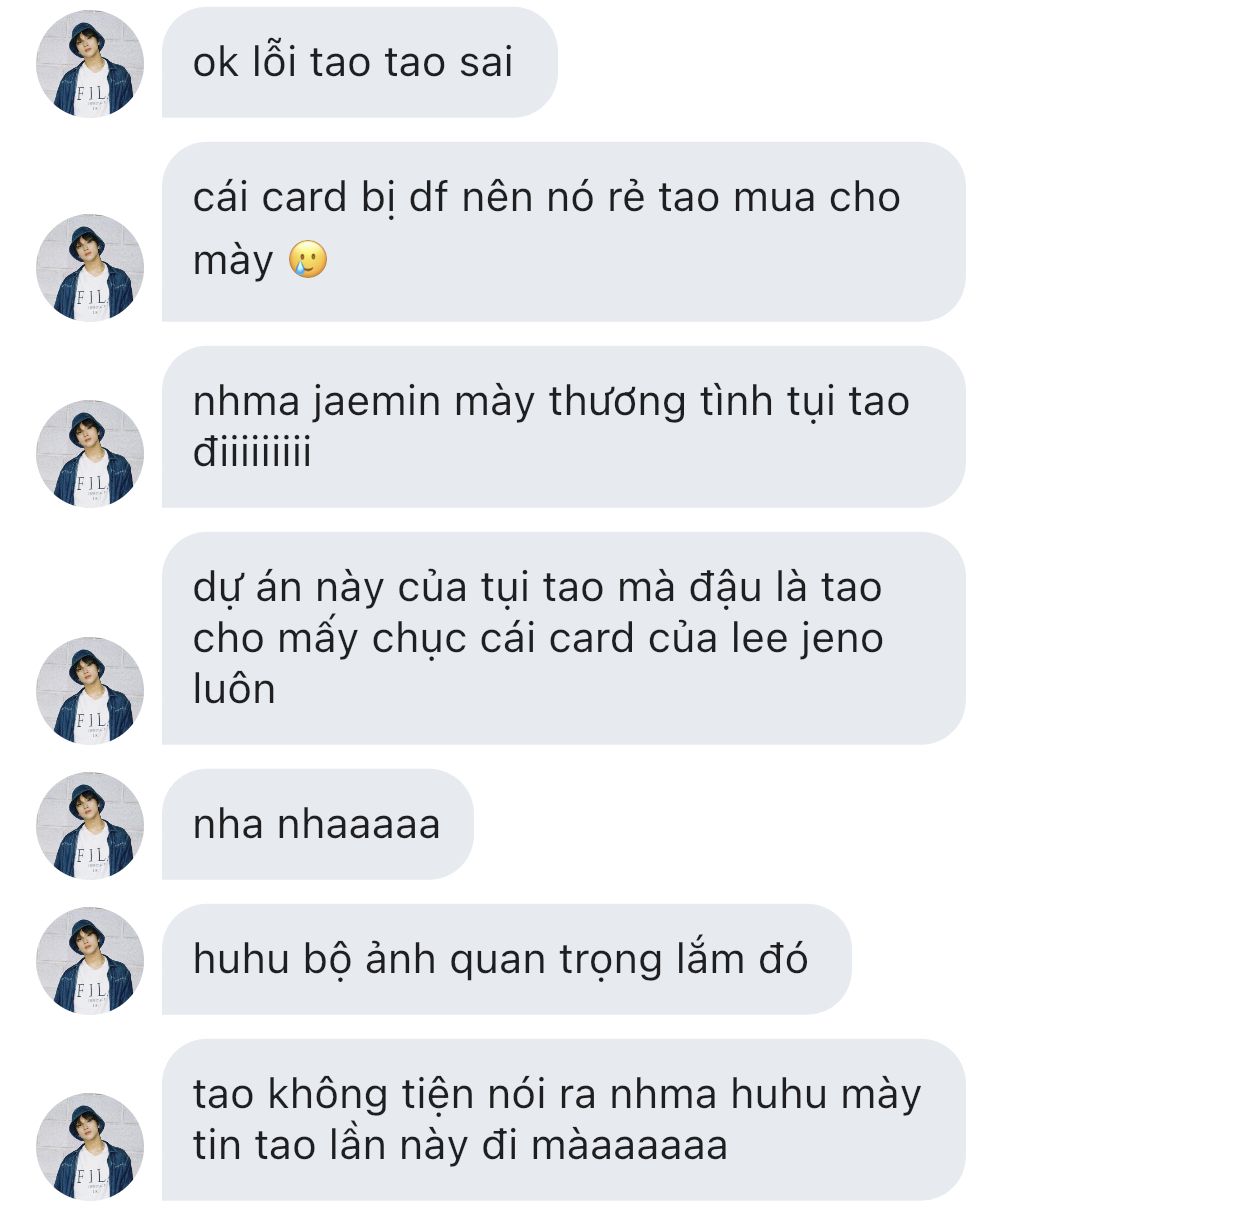Select the 'ok lỗi tao tao sai' bubble

pos(359,62)
